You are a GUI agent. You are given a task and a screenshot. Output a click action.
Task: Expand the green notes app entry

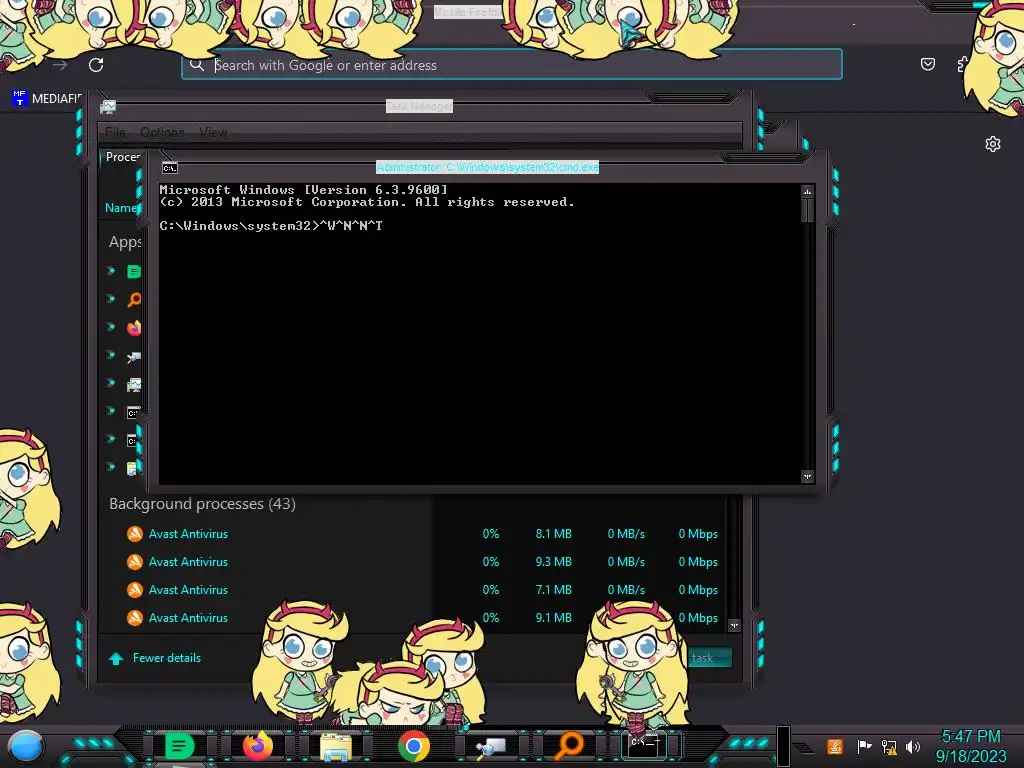(110, 270)
